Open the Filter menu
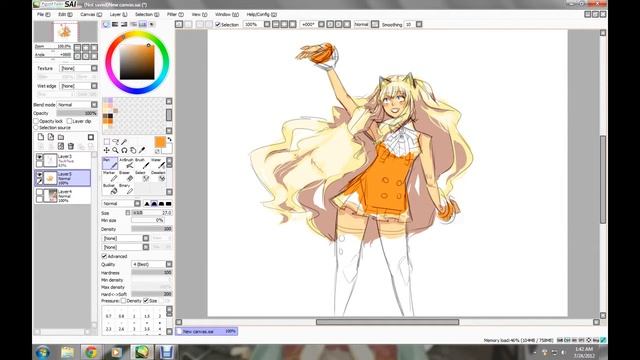640x360 pixels. click(175, 14)
